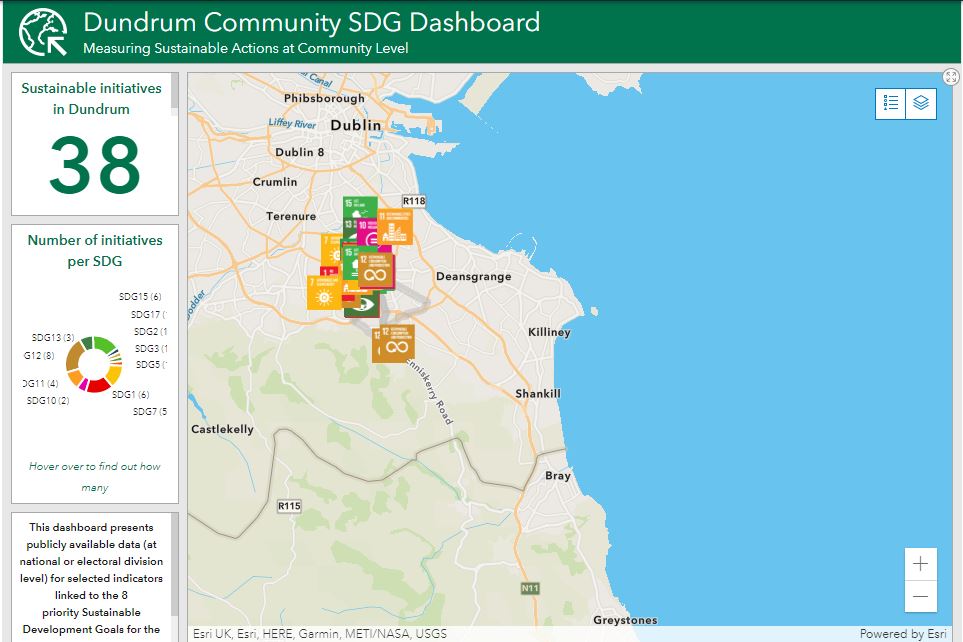This screenshot has height=642, width=963.
Task: Zoom out on the map
Action: click(x=920, y=596)
